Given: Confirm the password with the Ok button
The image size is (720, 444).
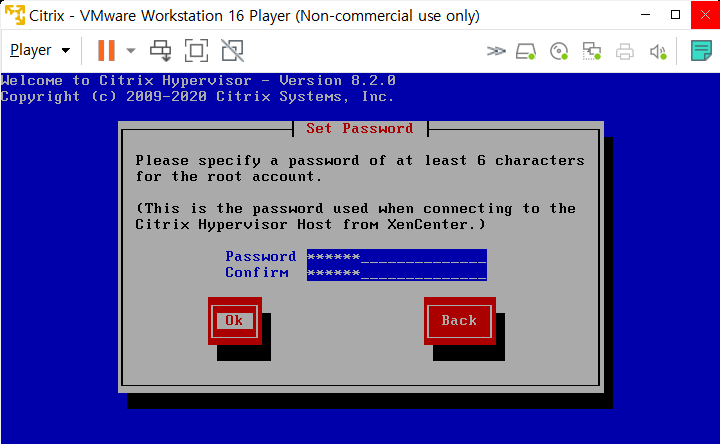Looking at the screenshot, I should (234, 320).
